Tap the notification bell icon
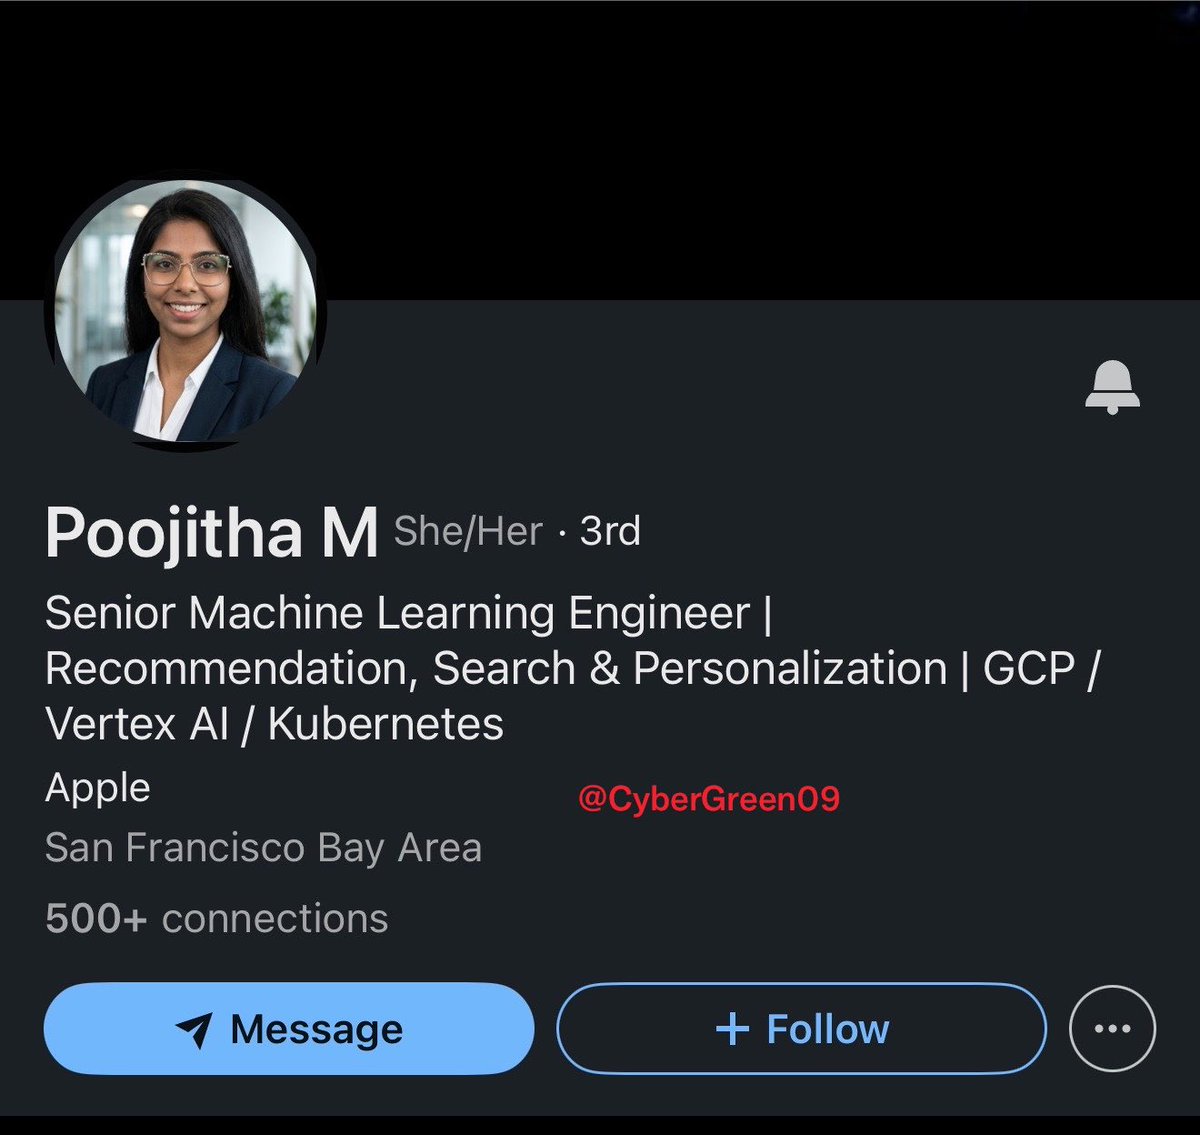1200x1135 pixels. click(1112, 387)
